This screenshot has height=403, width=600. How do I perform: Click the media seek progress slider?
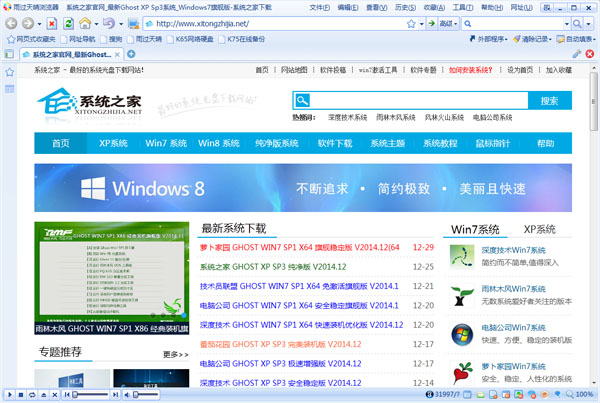pos(91,395)
